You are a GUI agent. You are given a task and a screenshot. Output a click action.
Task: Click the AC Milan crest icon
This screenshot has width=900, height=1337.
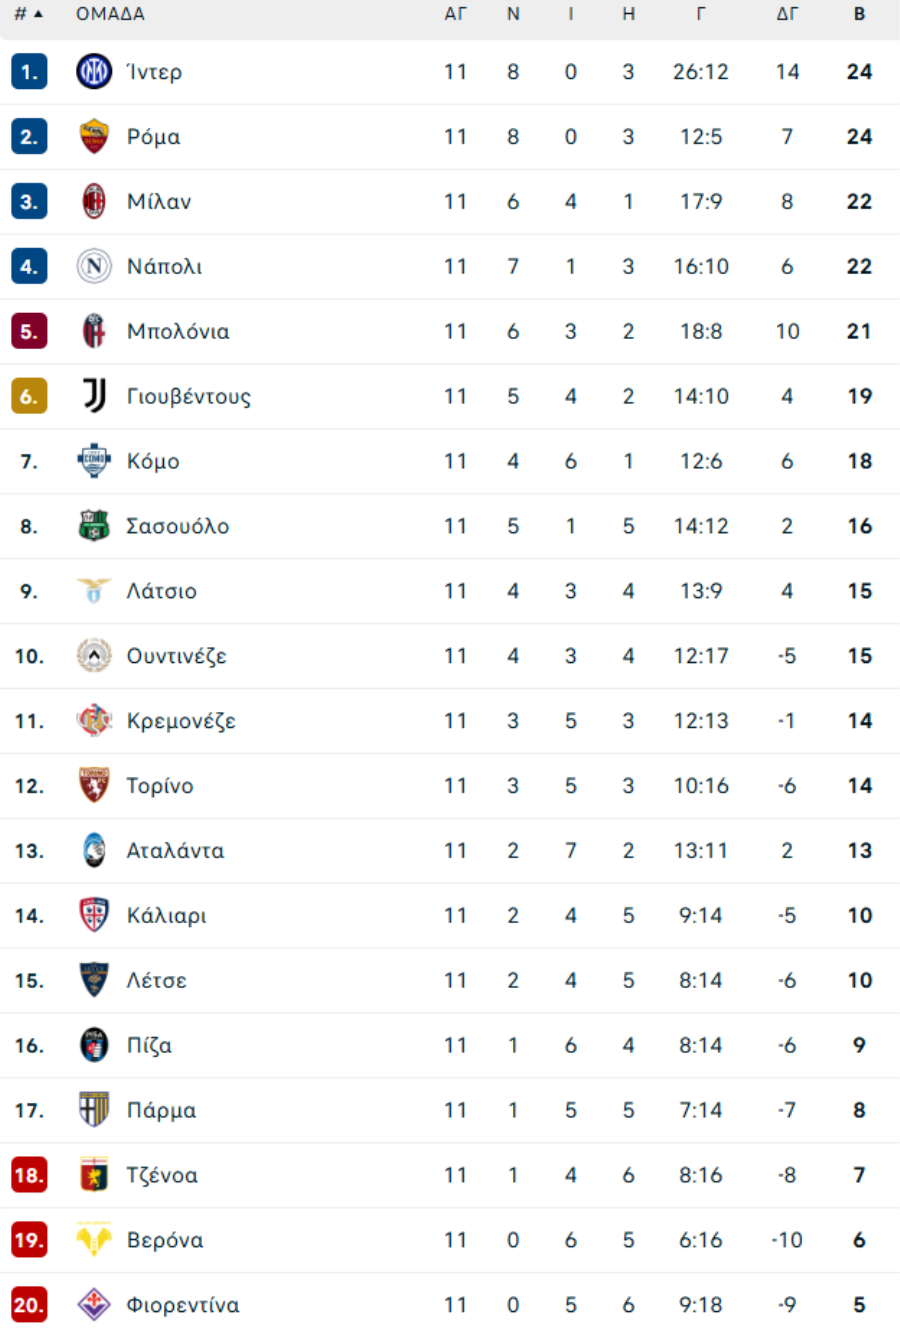(94, 201)
